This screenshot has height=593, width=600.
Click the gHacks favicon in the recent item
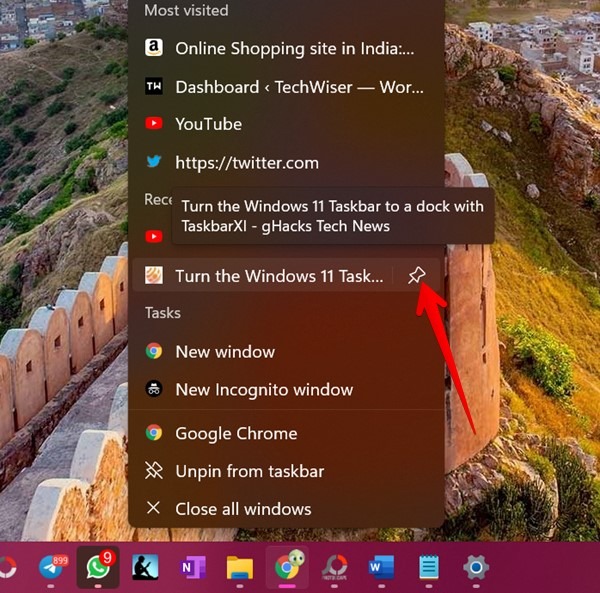coord(154,275)
